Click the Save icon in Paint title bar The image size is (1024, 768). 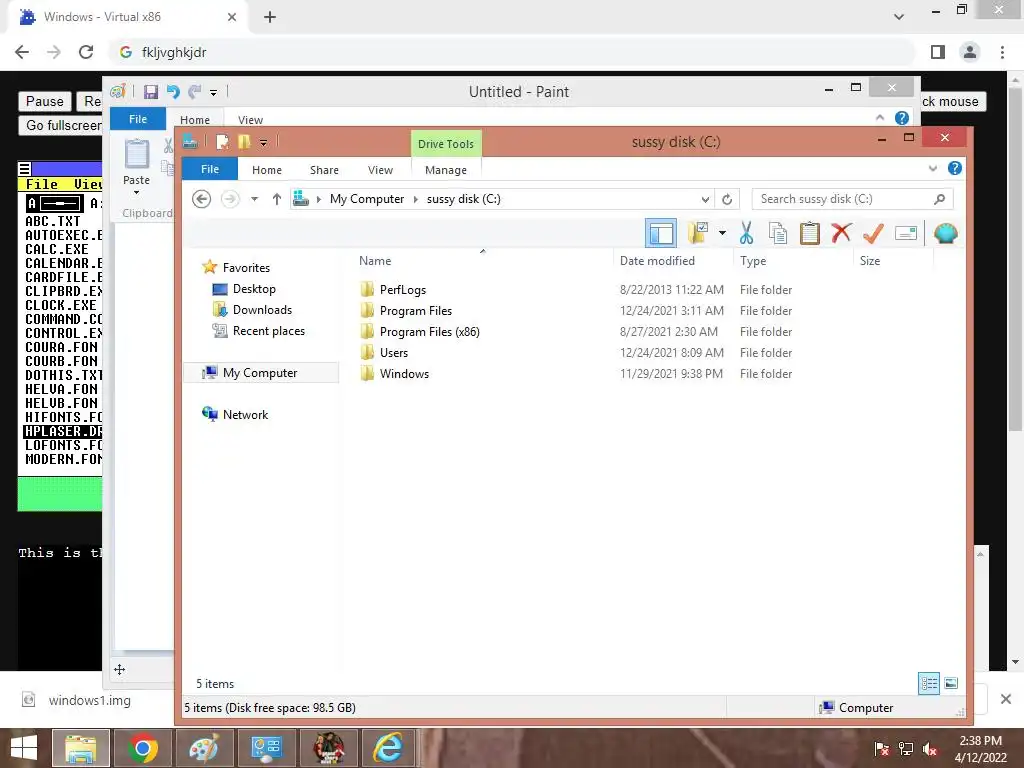151,92
